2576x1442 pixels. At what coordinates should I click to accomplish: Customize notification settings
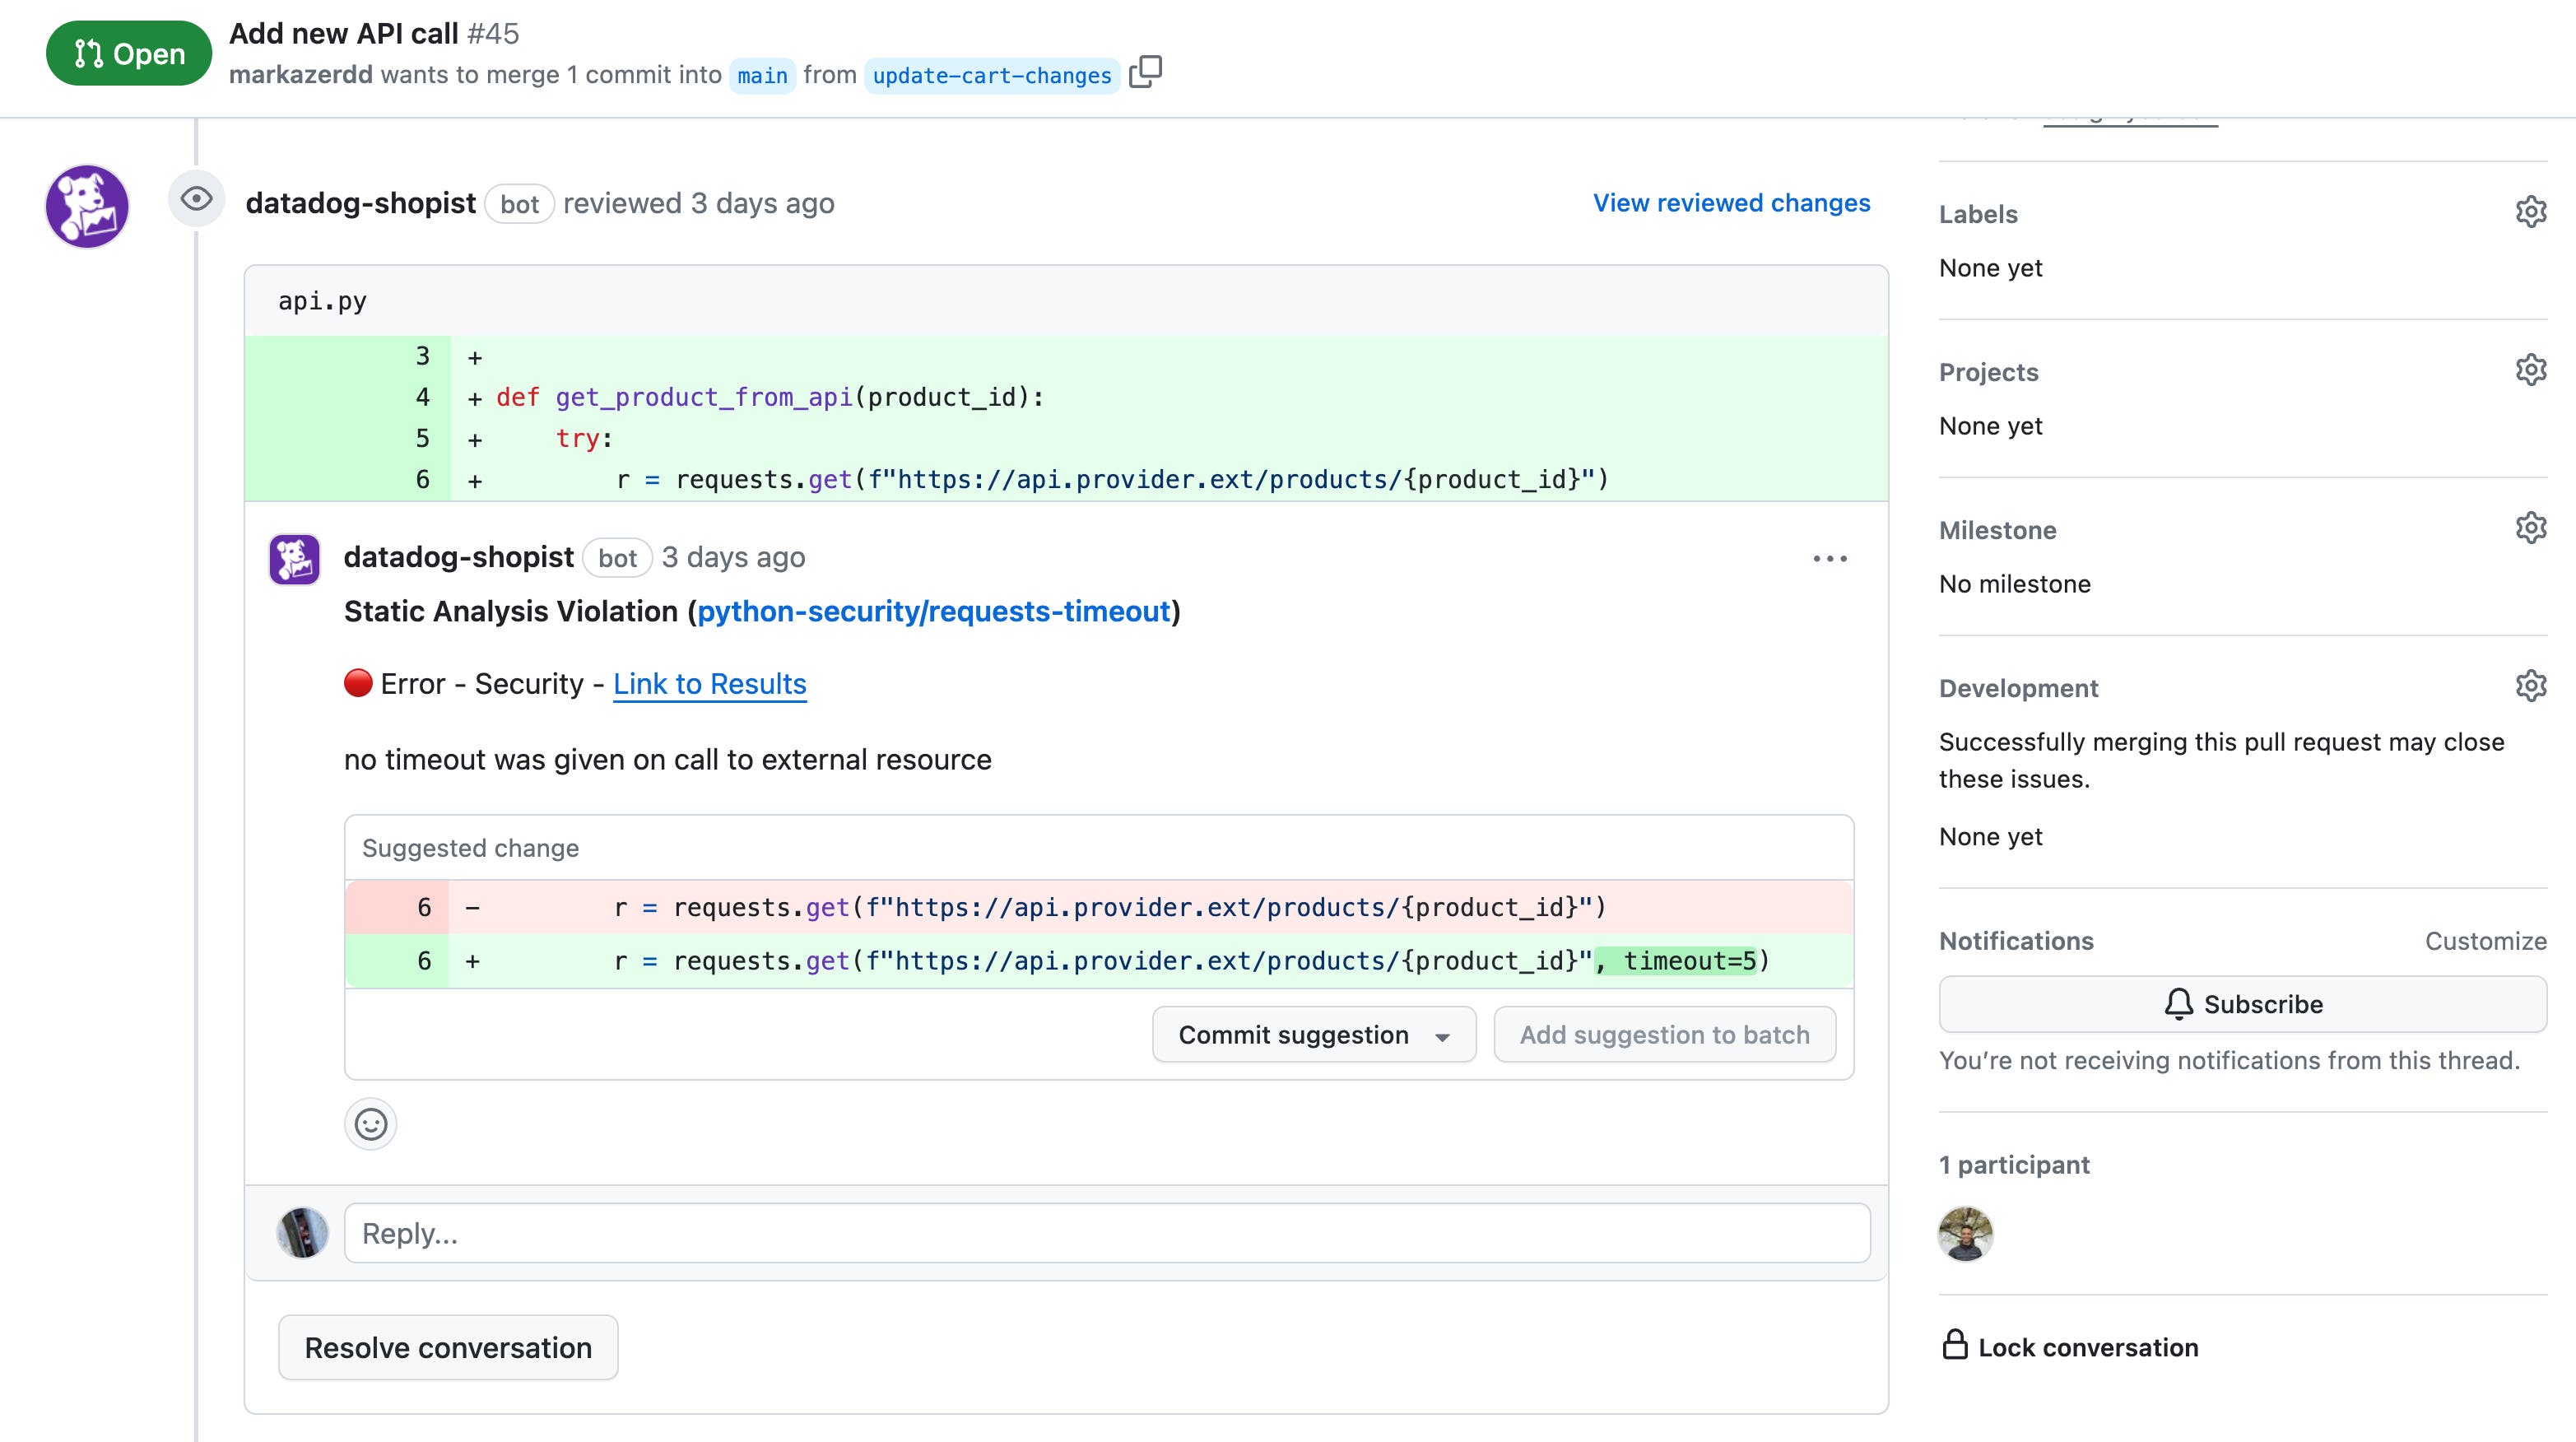(2485, 940)
